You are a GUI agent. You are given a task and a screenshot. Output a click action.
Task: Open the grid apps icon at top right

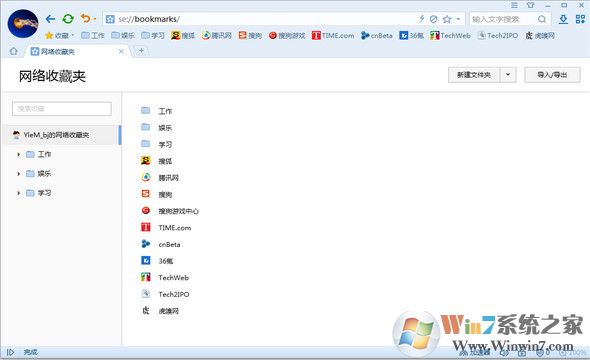pos(580,19)
